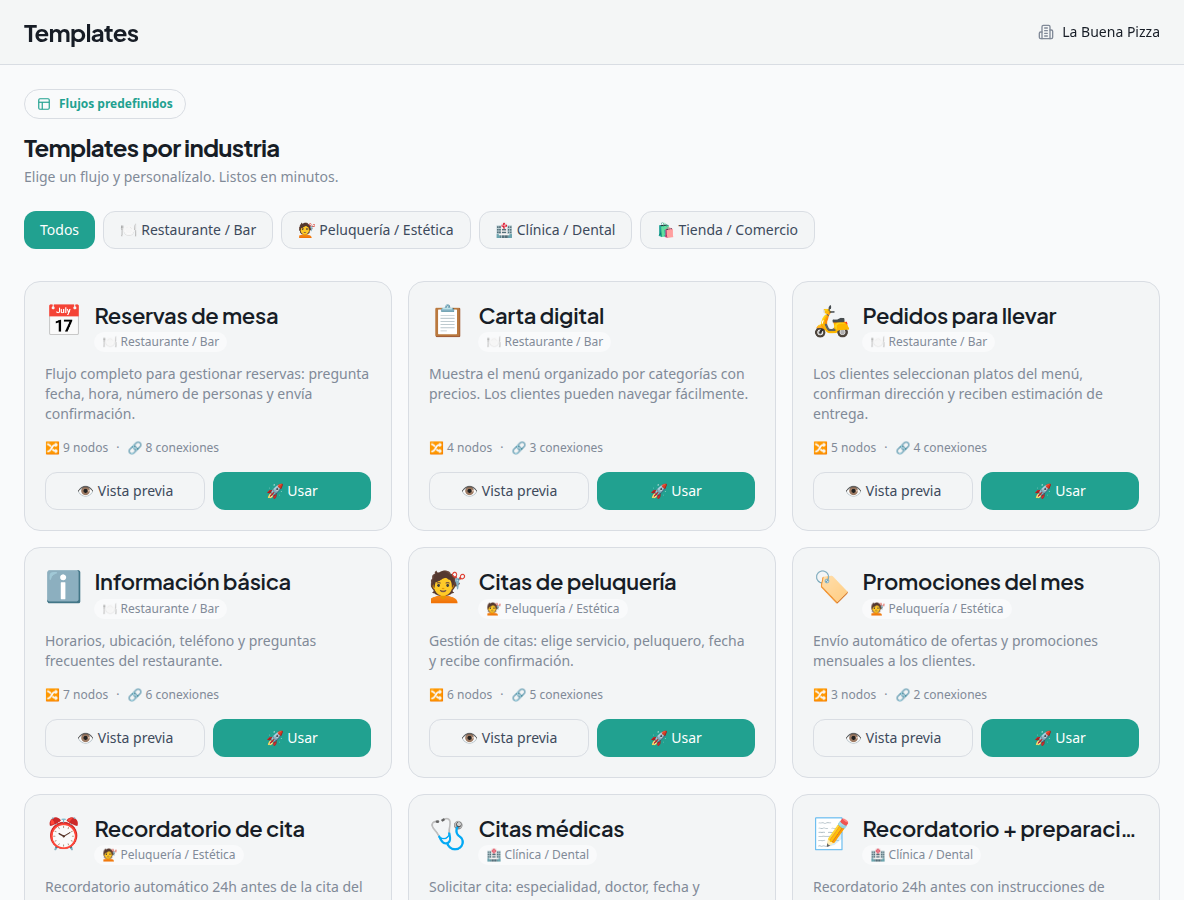Click Usar on Promociones del mes
Image resolution: width=1184 pixels, height=900 pixels.
(1059, 738)
